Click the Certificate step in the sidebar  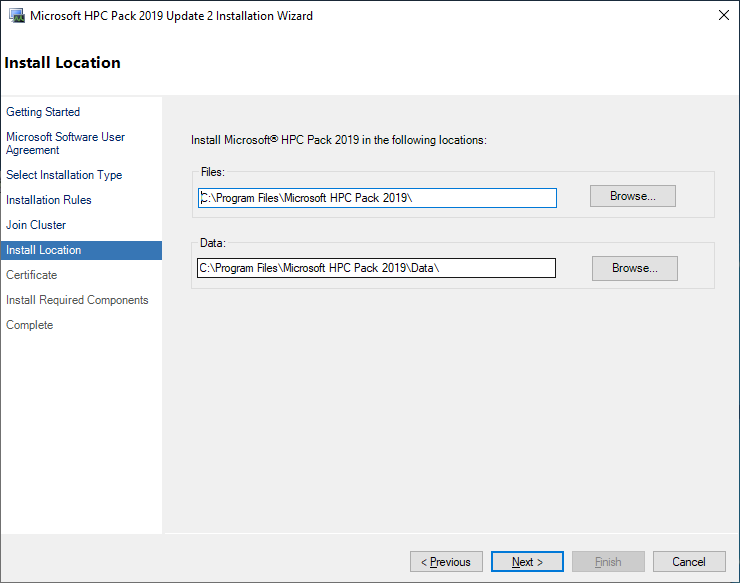[x=32, y=275]
